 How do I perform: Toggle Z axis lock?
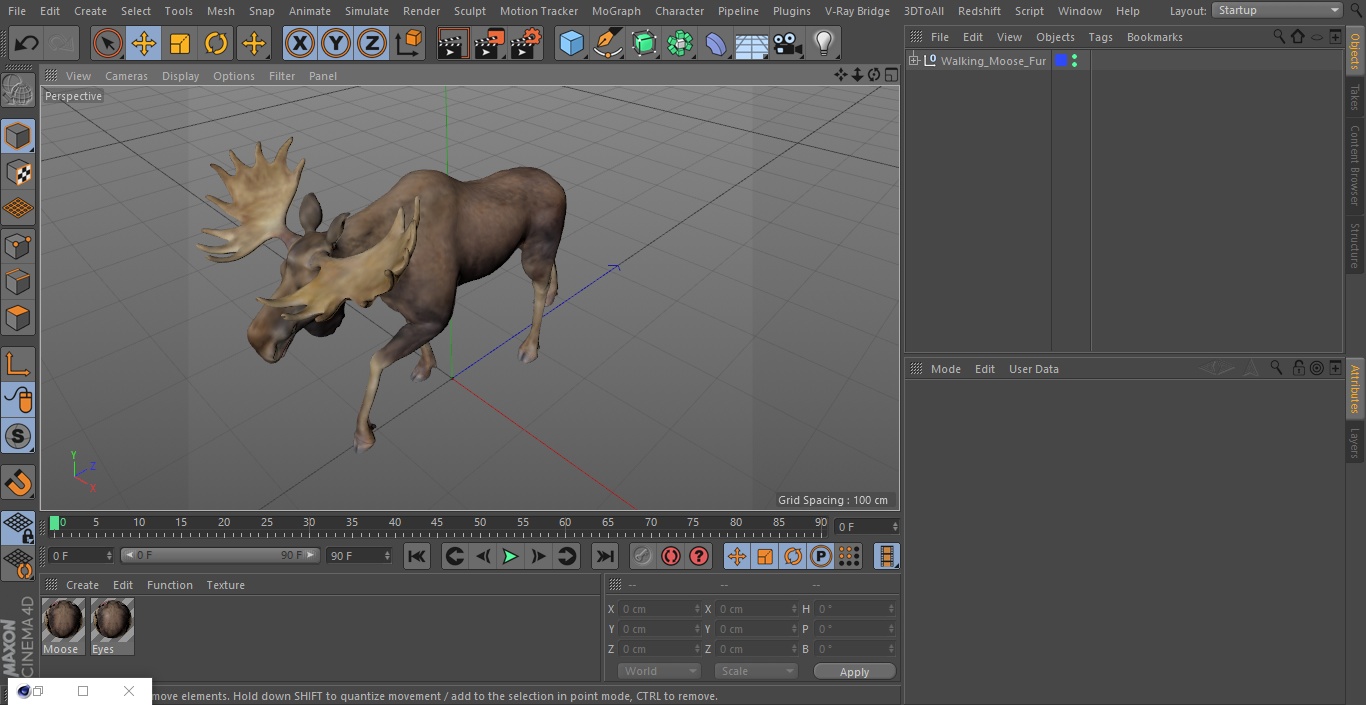pos(371,43)
